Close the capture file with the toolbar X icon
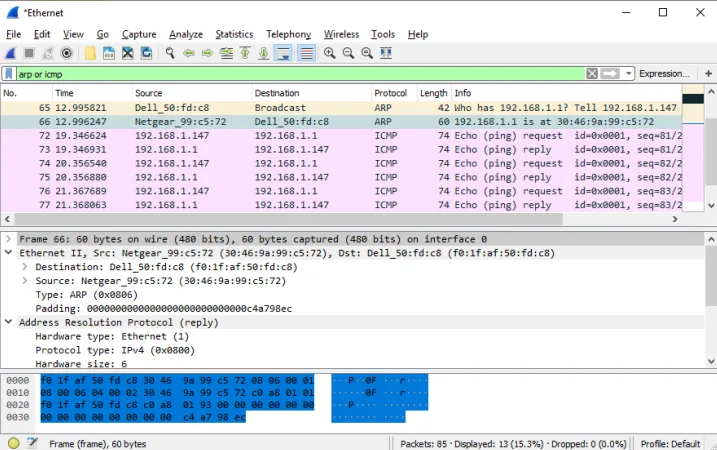The height and width of the screenshot is (450, 717). tap(128, 53)
